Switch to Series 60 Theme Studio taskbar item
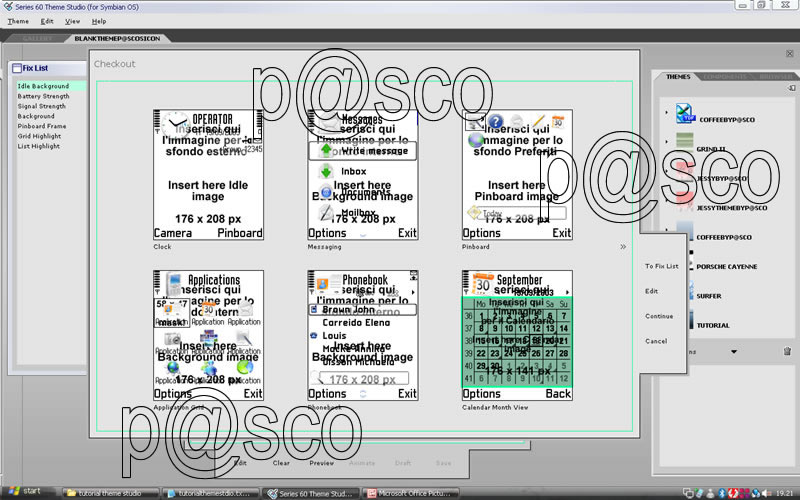800x500 pixels. 311,493
